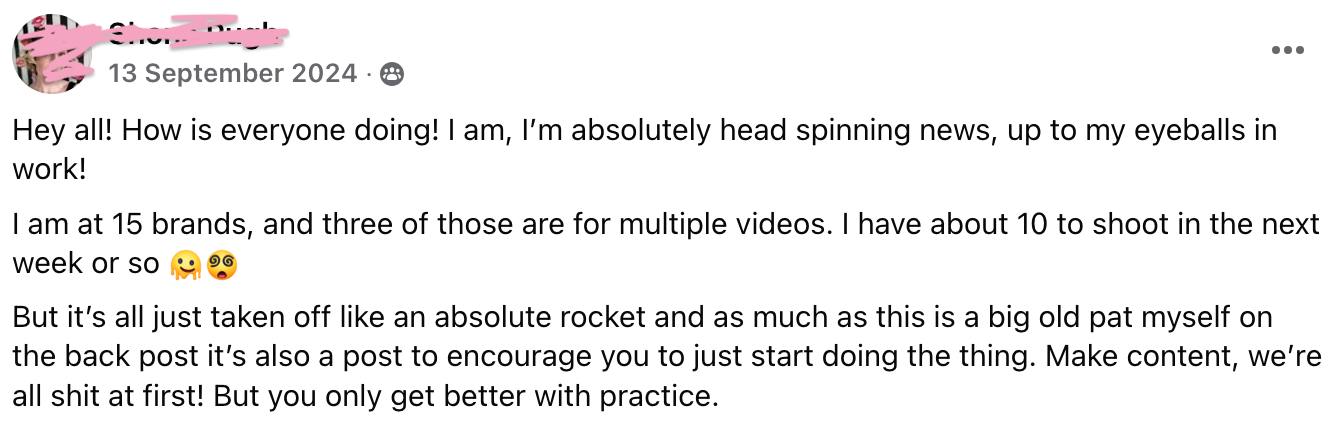Click the group audience icon beside the date
Viewport: 1340px width, 428px height.
coord(394,73)
